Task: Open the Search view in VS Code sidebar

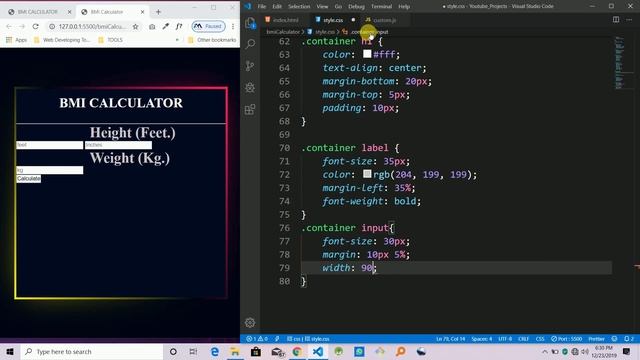Action: pyautogui.click(x=250, y=44)
